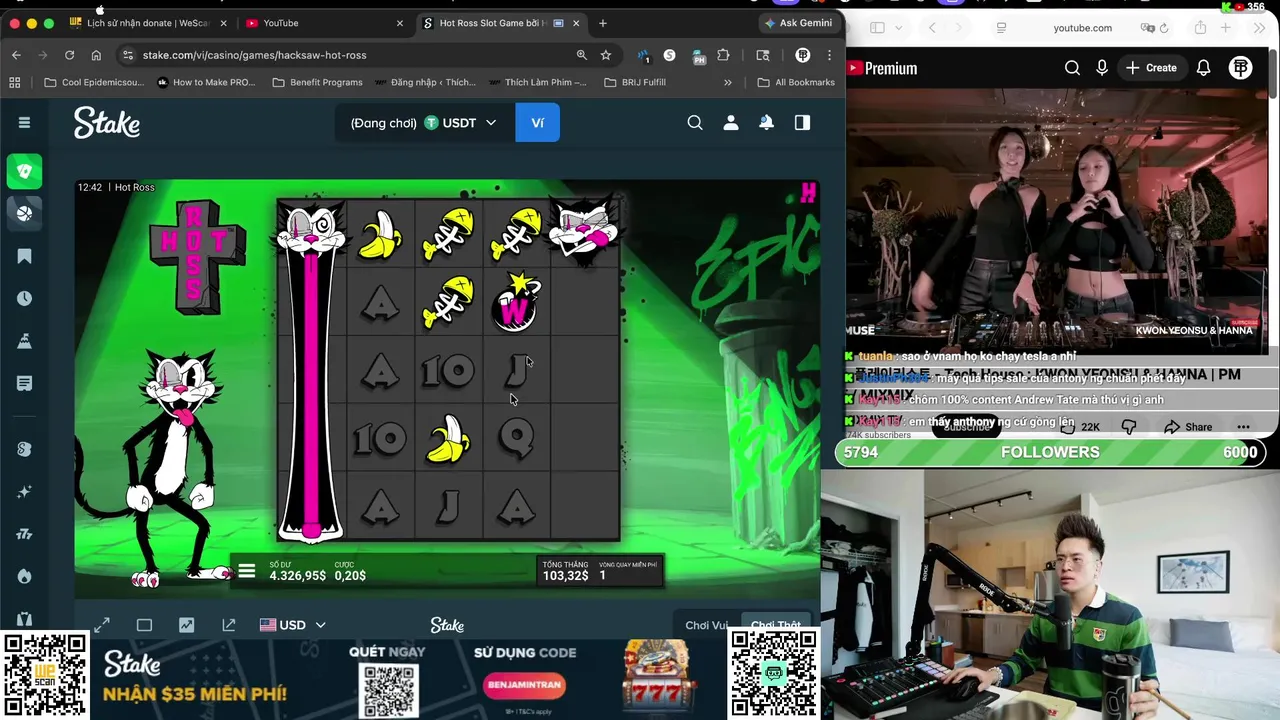Viewport: 1280px width, 720px height.
Task: Click the Safari youtube.com address field
Action: pyautogui.click(x=1080, y=28)
